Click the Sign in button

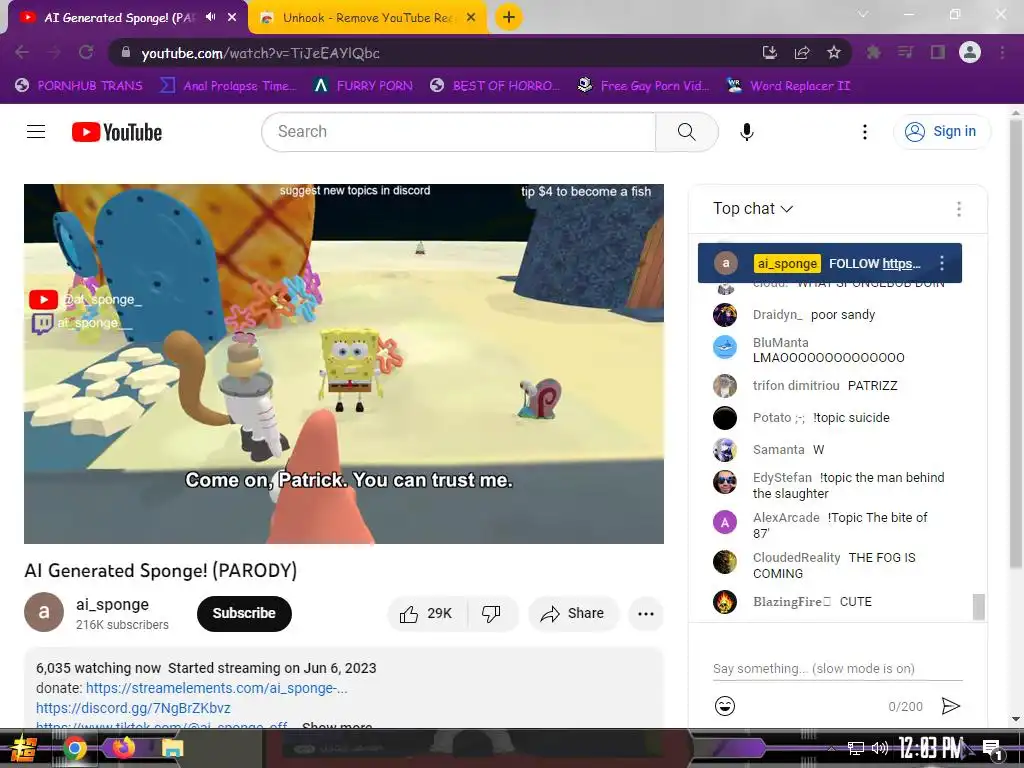click(x=941, y=132)
